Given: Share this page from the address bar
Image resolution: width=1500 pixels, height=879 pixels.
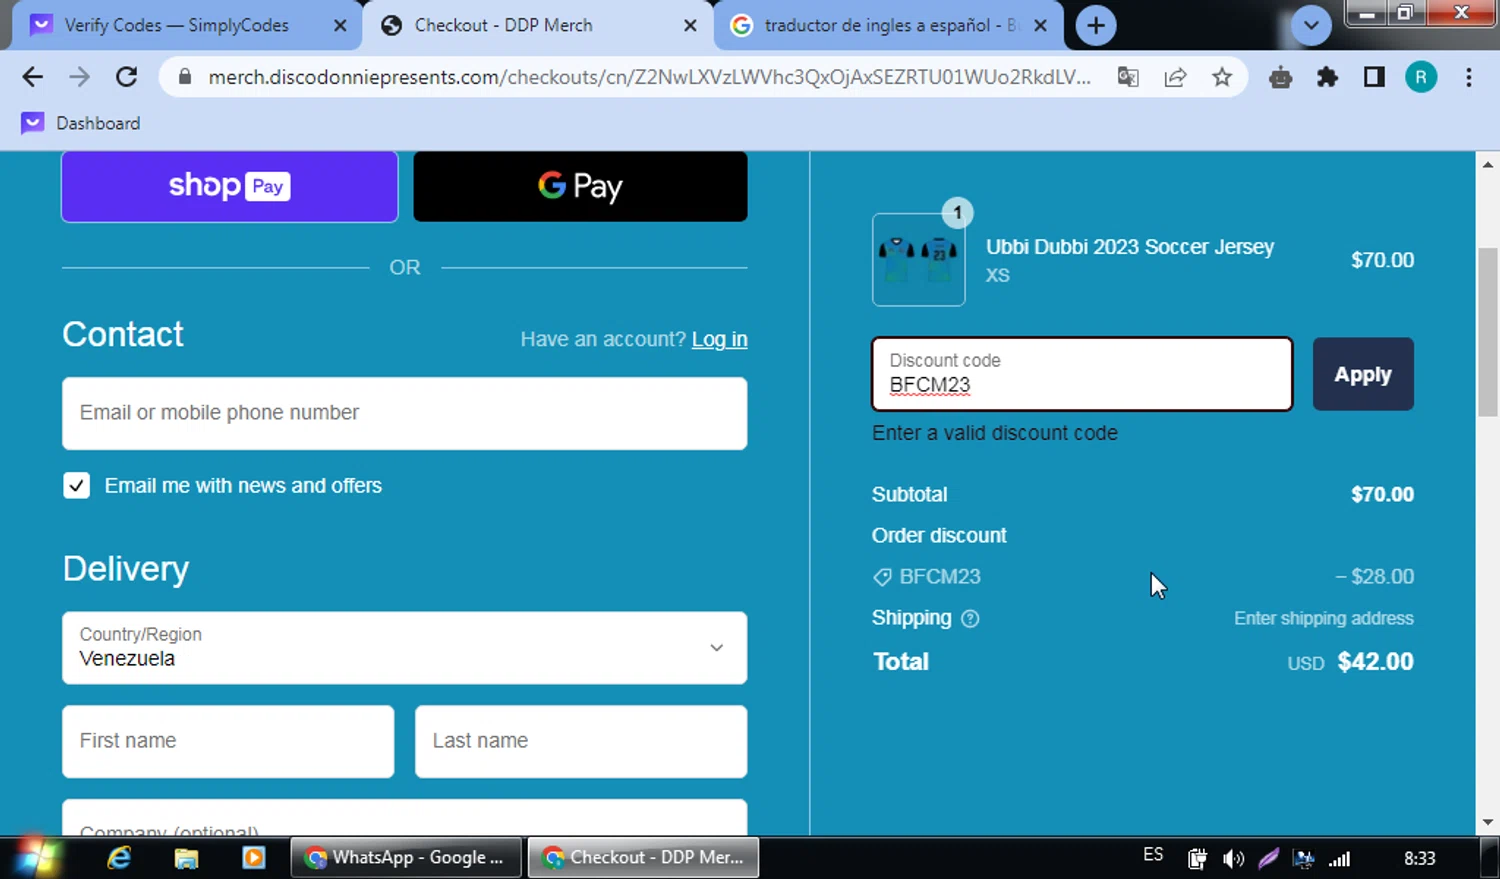Looking at the screenshot, I should [x=1175, y=77].
